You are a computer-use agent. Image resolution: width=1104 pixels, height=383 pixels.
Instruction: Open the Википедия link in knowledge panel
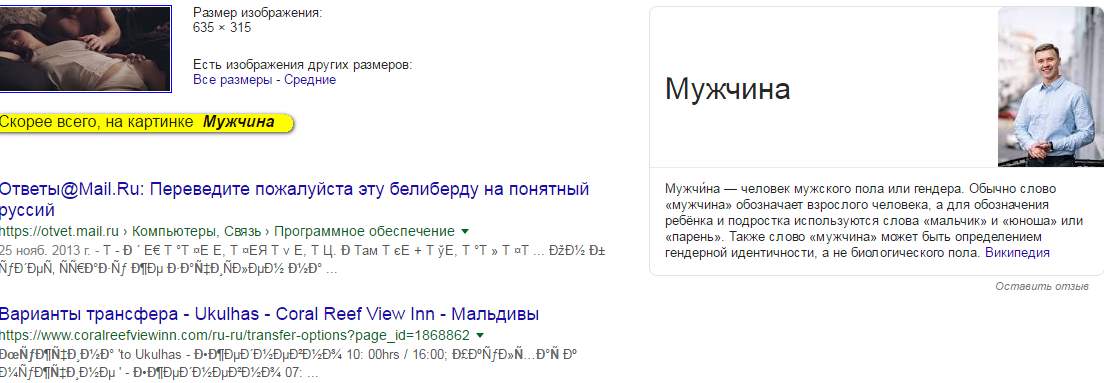tap(1017, 252)
